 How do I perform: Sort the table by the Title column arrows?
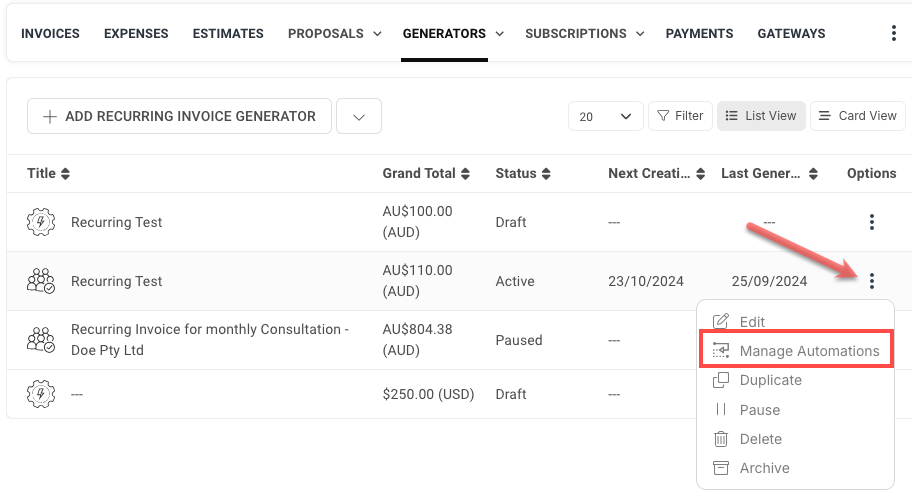tap(65, 173)
